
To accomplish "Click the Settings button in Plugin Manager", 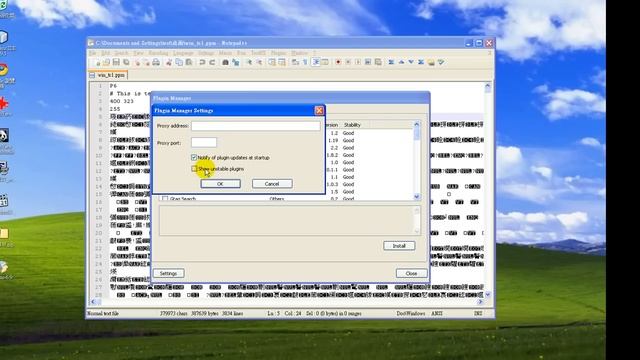I will pyautogui.click(x=169, y=273).
